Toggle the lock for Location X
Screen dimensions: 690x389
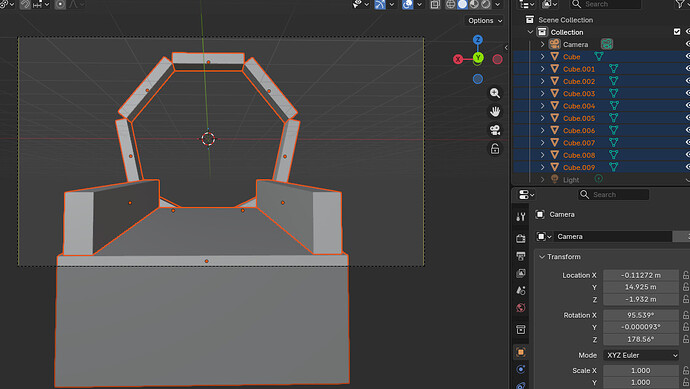[686, 275]
